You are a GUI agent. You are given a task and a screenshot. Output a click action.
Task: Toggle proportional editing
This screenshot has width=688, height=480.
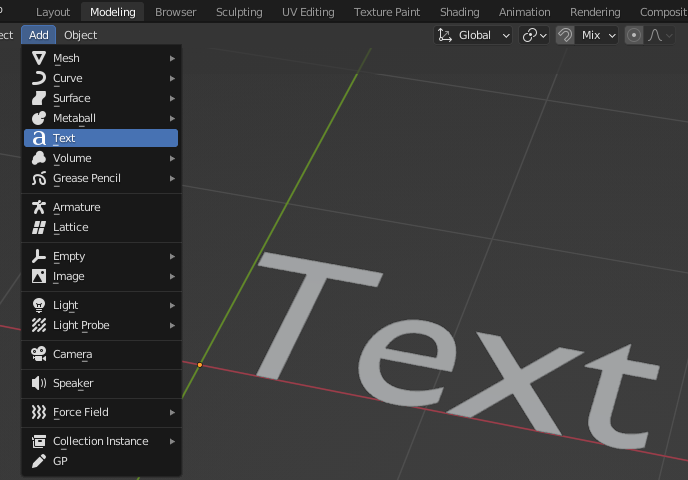[634, 35]
